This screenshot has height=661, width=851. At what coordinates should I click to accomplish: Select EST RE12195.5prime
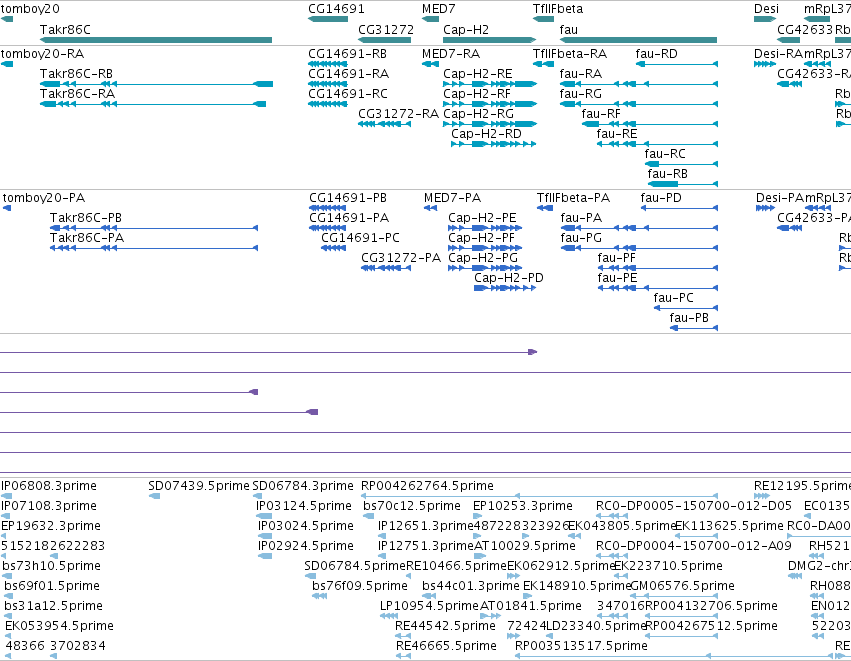761,496
